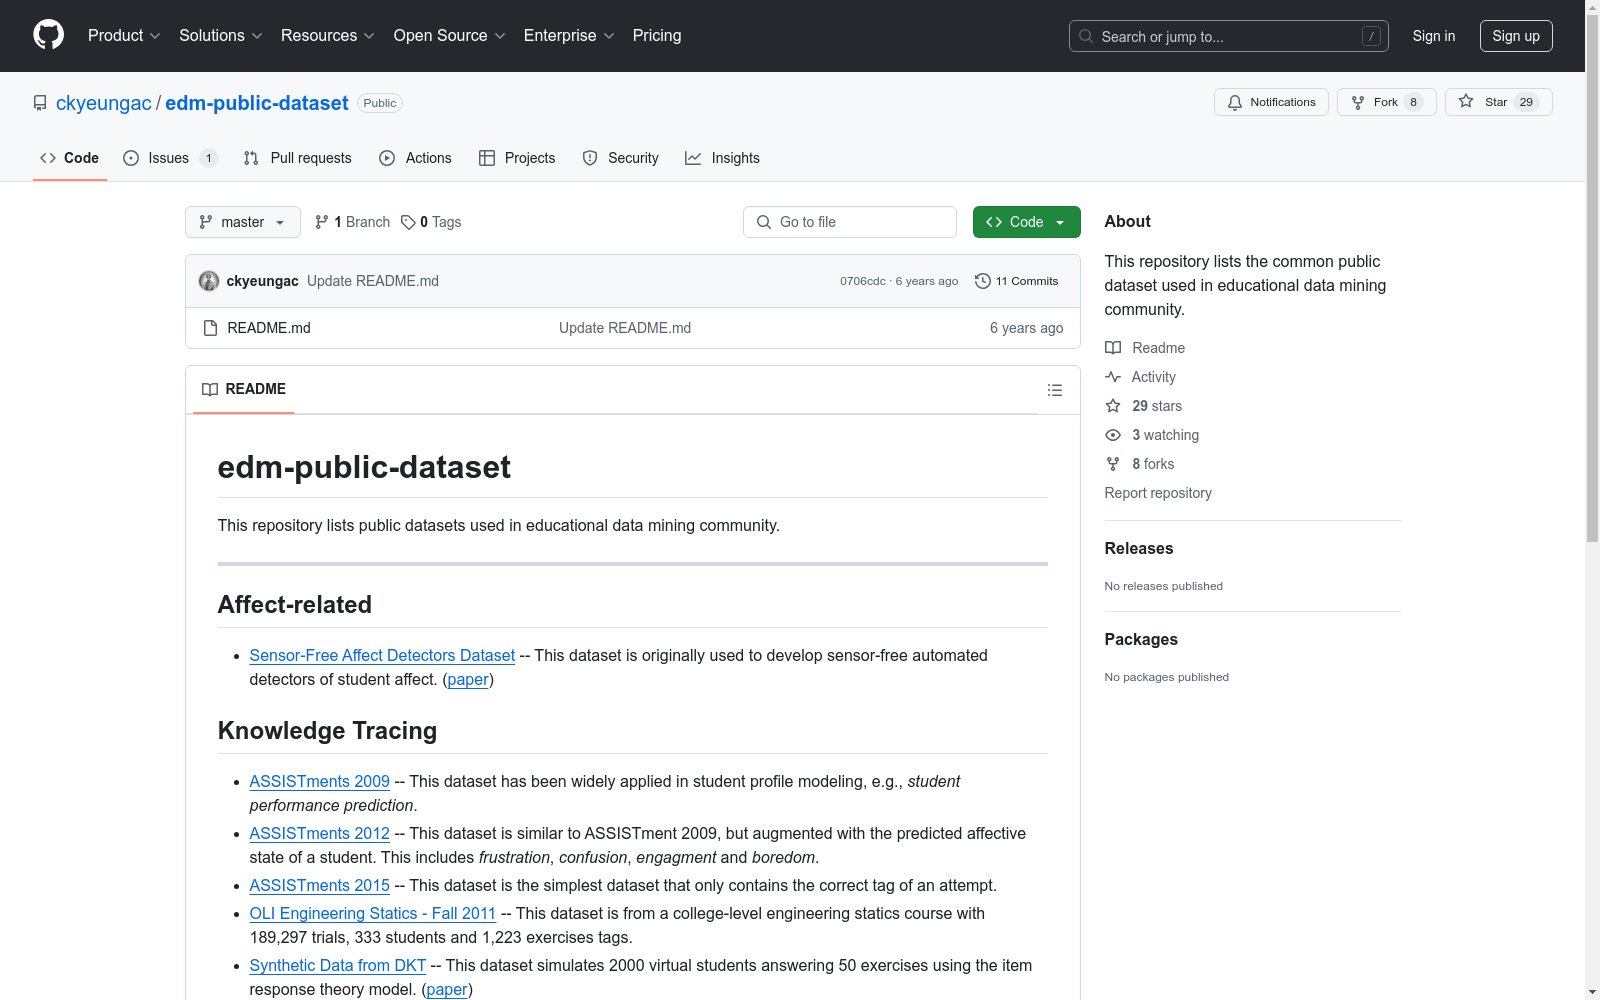Open the Releases section heading

click(x=1139, y=548)
